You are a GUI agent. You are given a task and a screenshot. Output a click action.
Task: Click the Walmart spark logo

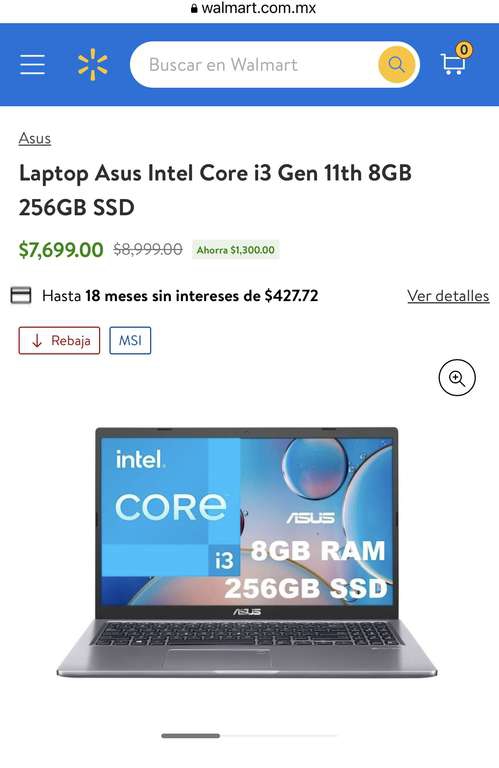pyautogui.click(x=93, y=65)
